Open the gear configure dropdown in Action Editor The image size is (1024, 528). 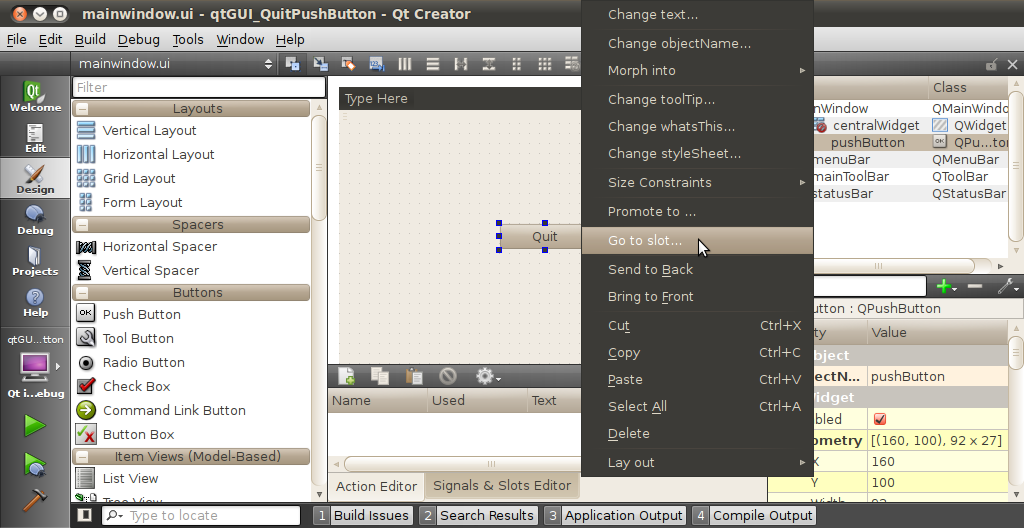click(x=487, y=376)
